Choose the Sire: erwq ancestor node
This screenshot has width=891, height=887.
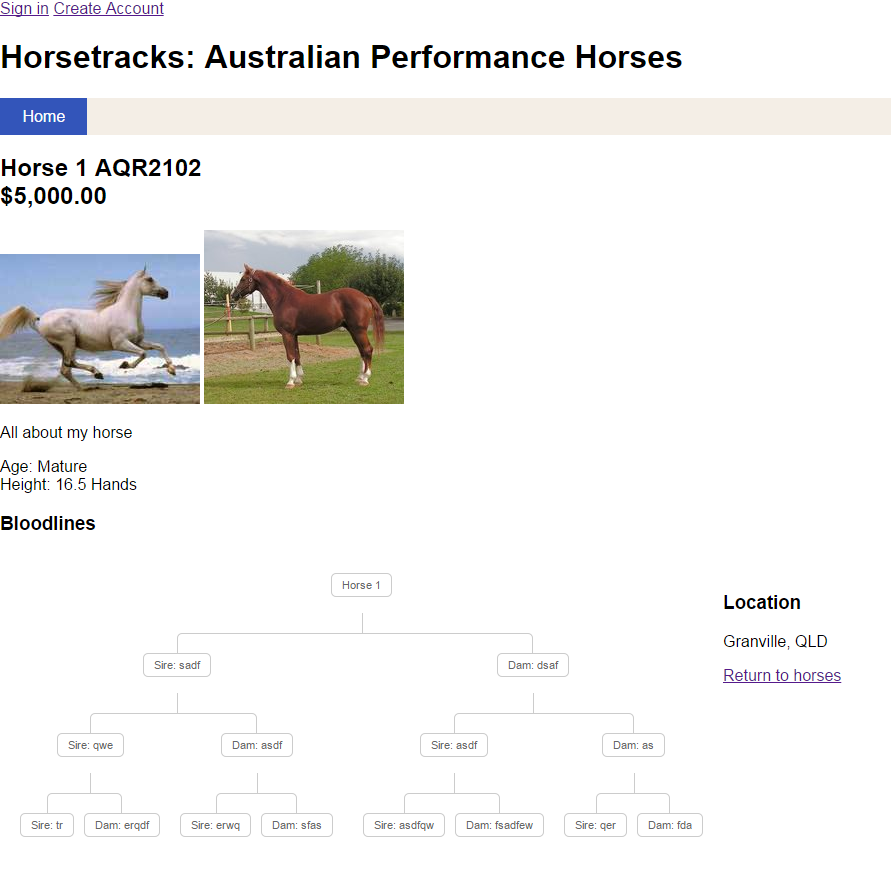[216, 825]
